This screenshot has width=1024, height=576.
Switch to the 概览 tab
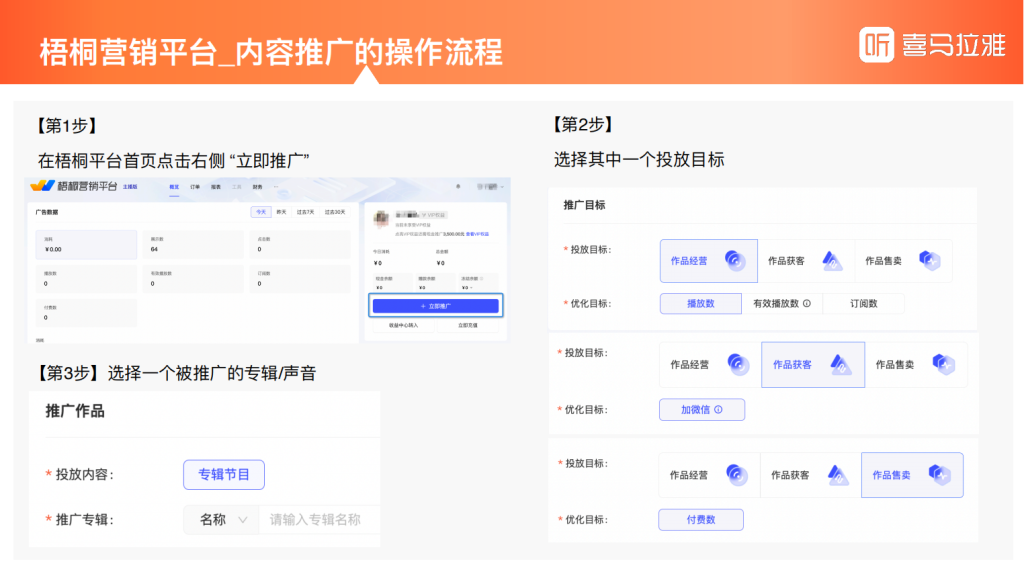click(174, 187)
